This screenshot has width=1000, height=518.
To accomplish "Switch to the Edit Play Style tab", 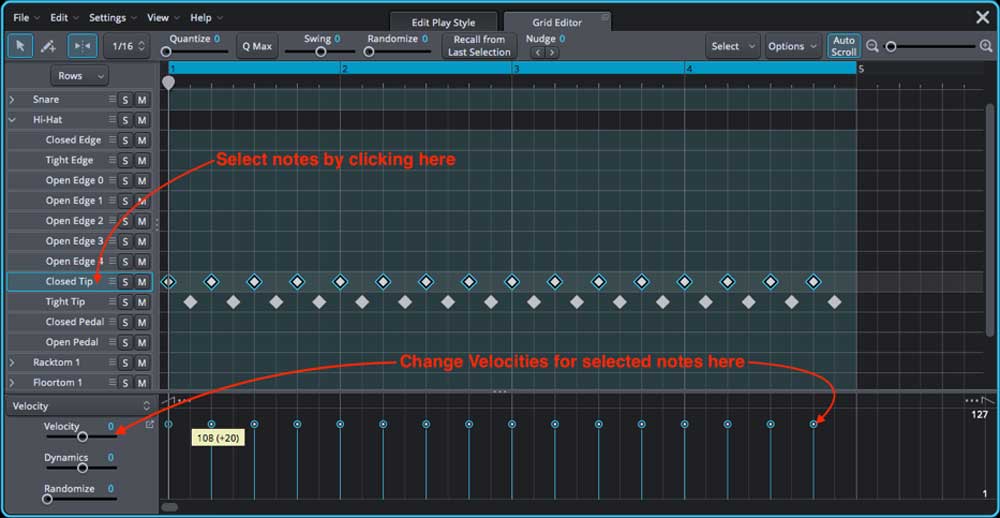I will [443, 22].
